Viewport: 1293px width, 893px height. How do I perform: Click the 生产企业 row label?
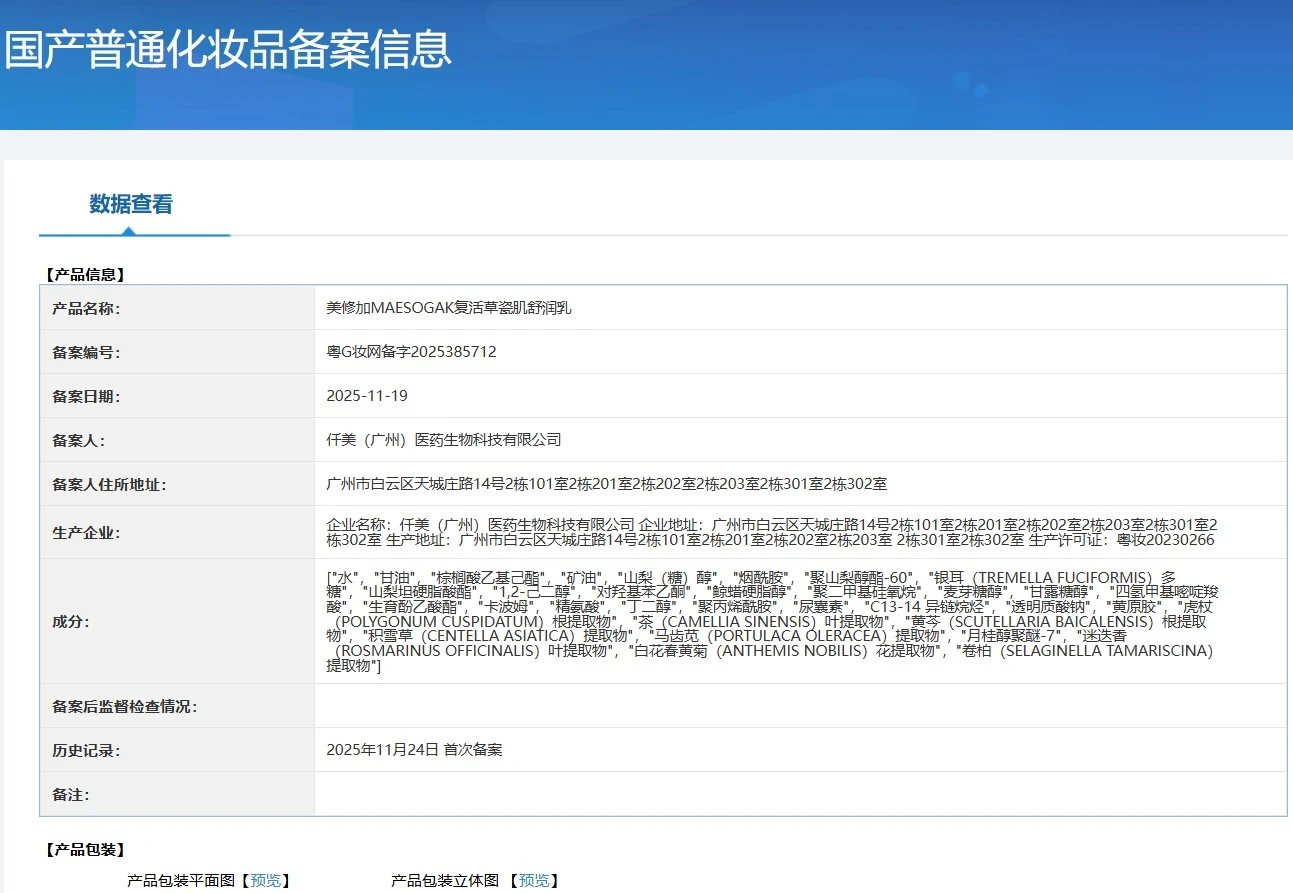[x=86, y=533]
